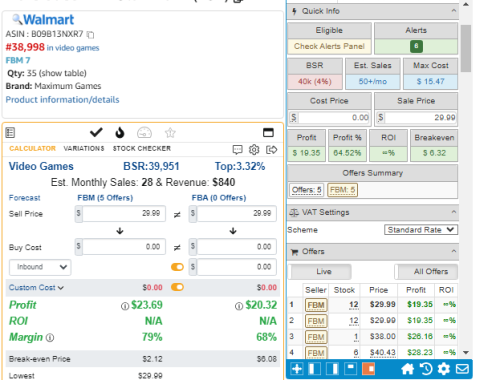Switch to the Stock Checker tab

coord(142,148)
